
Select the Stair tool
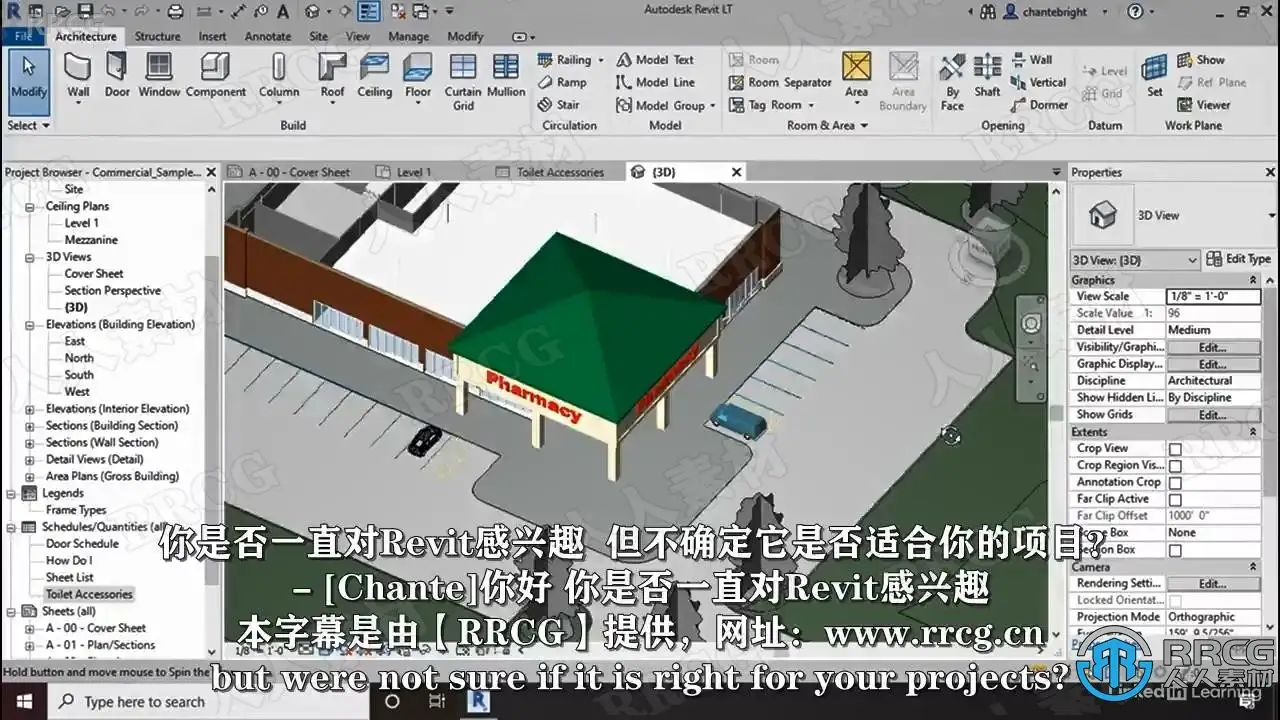[558, 105]
